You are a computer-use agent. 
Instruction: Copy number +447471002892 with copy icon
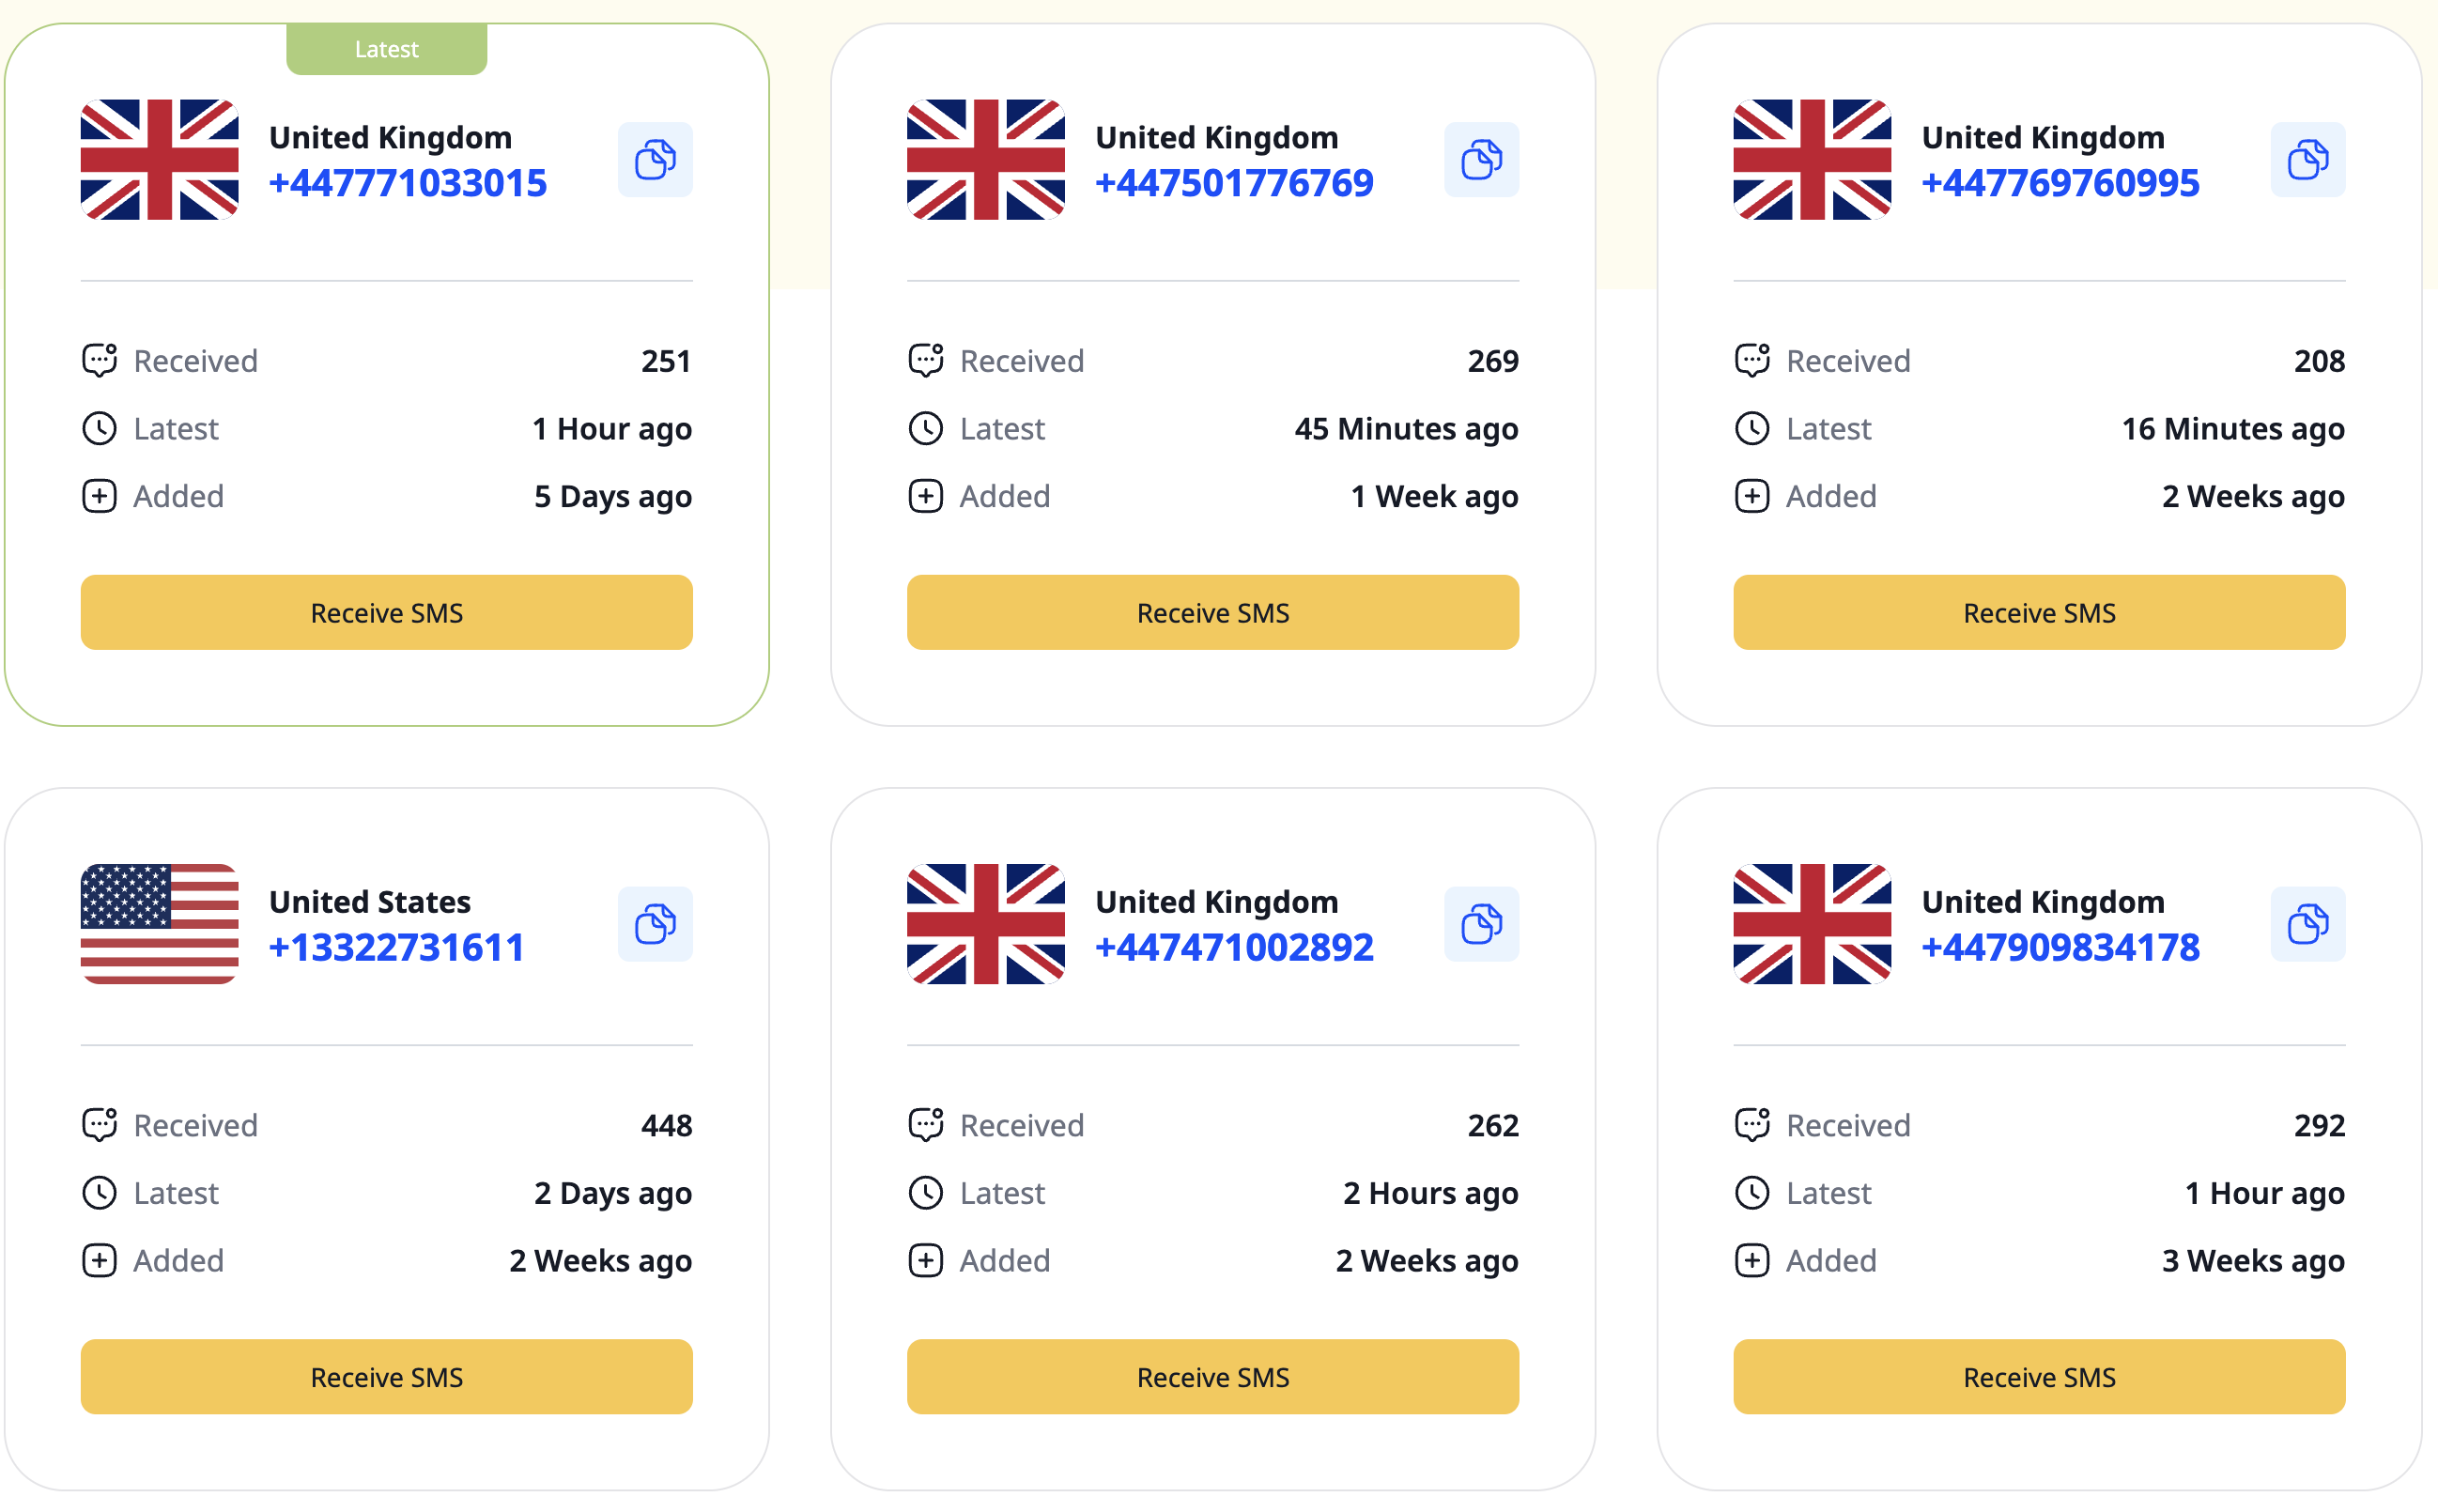pyautogui.click(x=1481, y=924)
